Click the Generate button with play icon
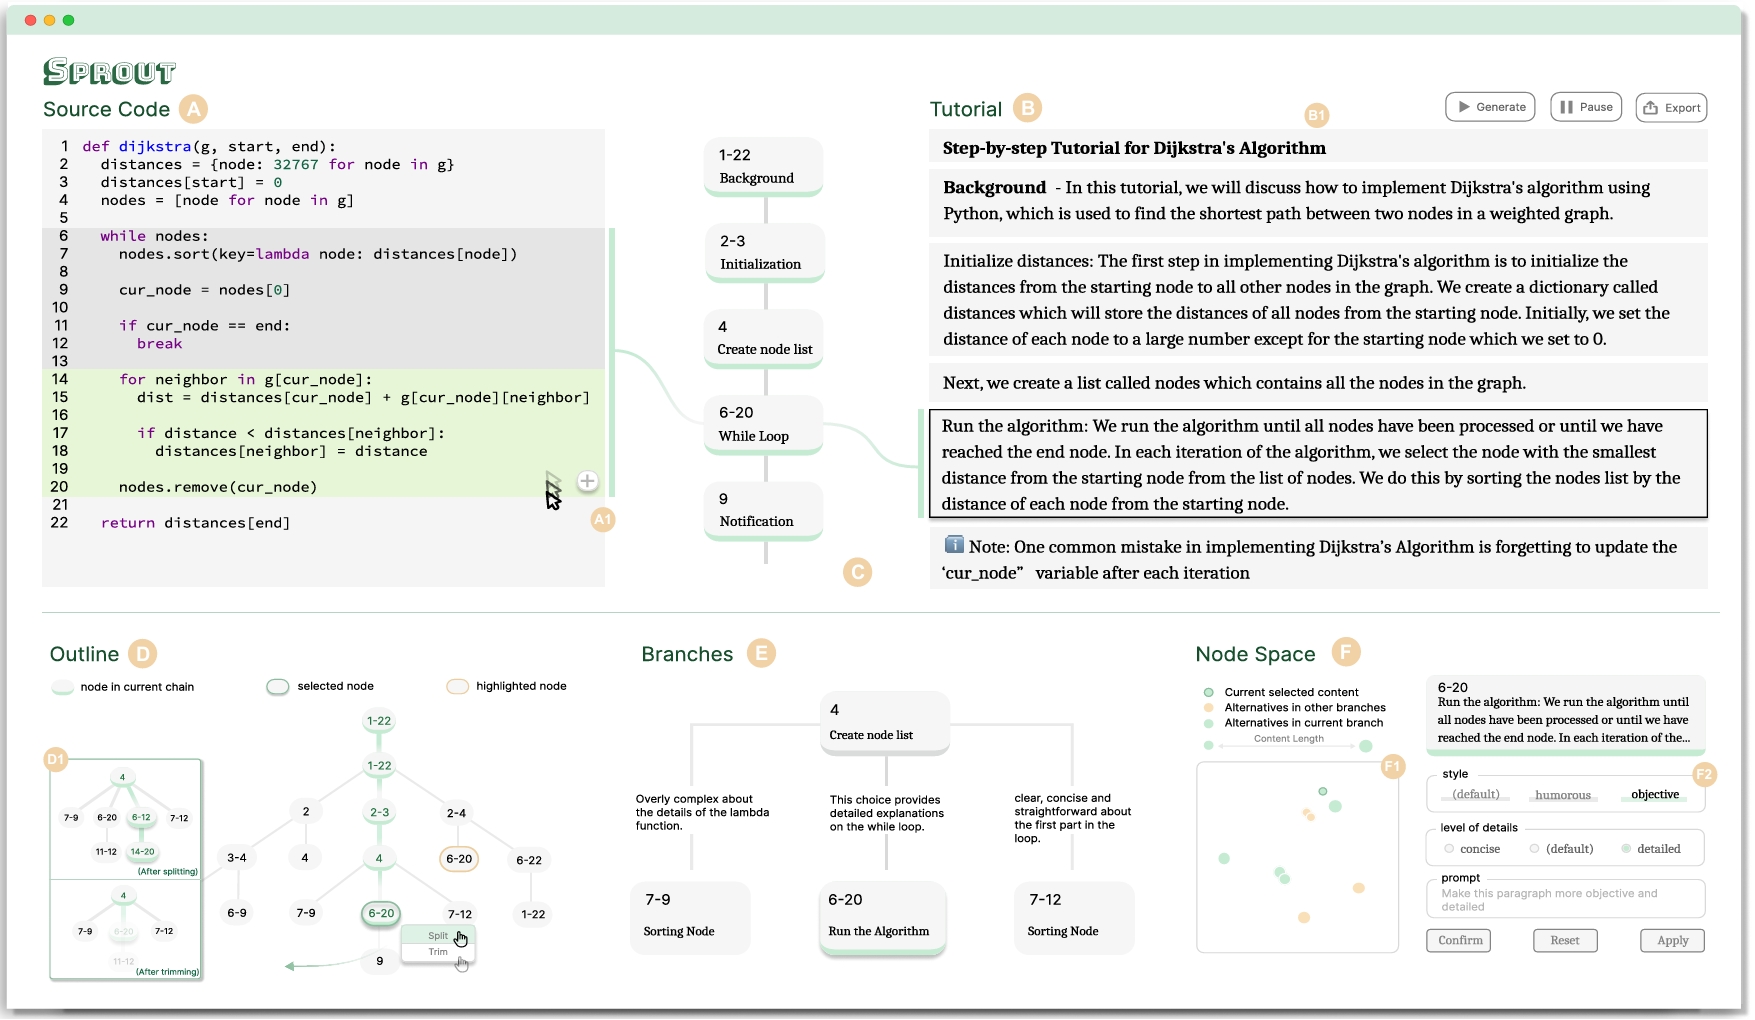 [x=1490, y=107]
